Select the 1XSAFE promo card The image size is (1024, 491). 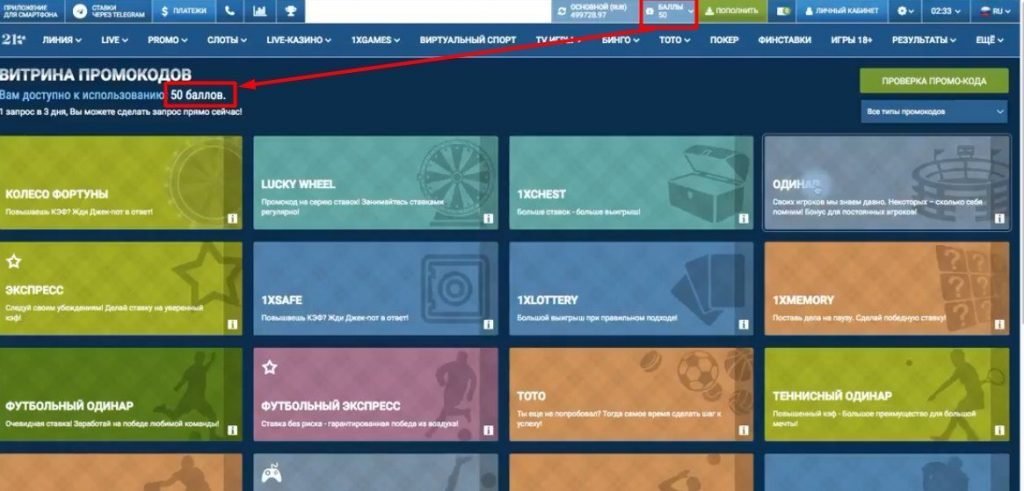pos(376,289)
